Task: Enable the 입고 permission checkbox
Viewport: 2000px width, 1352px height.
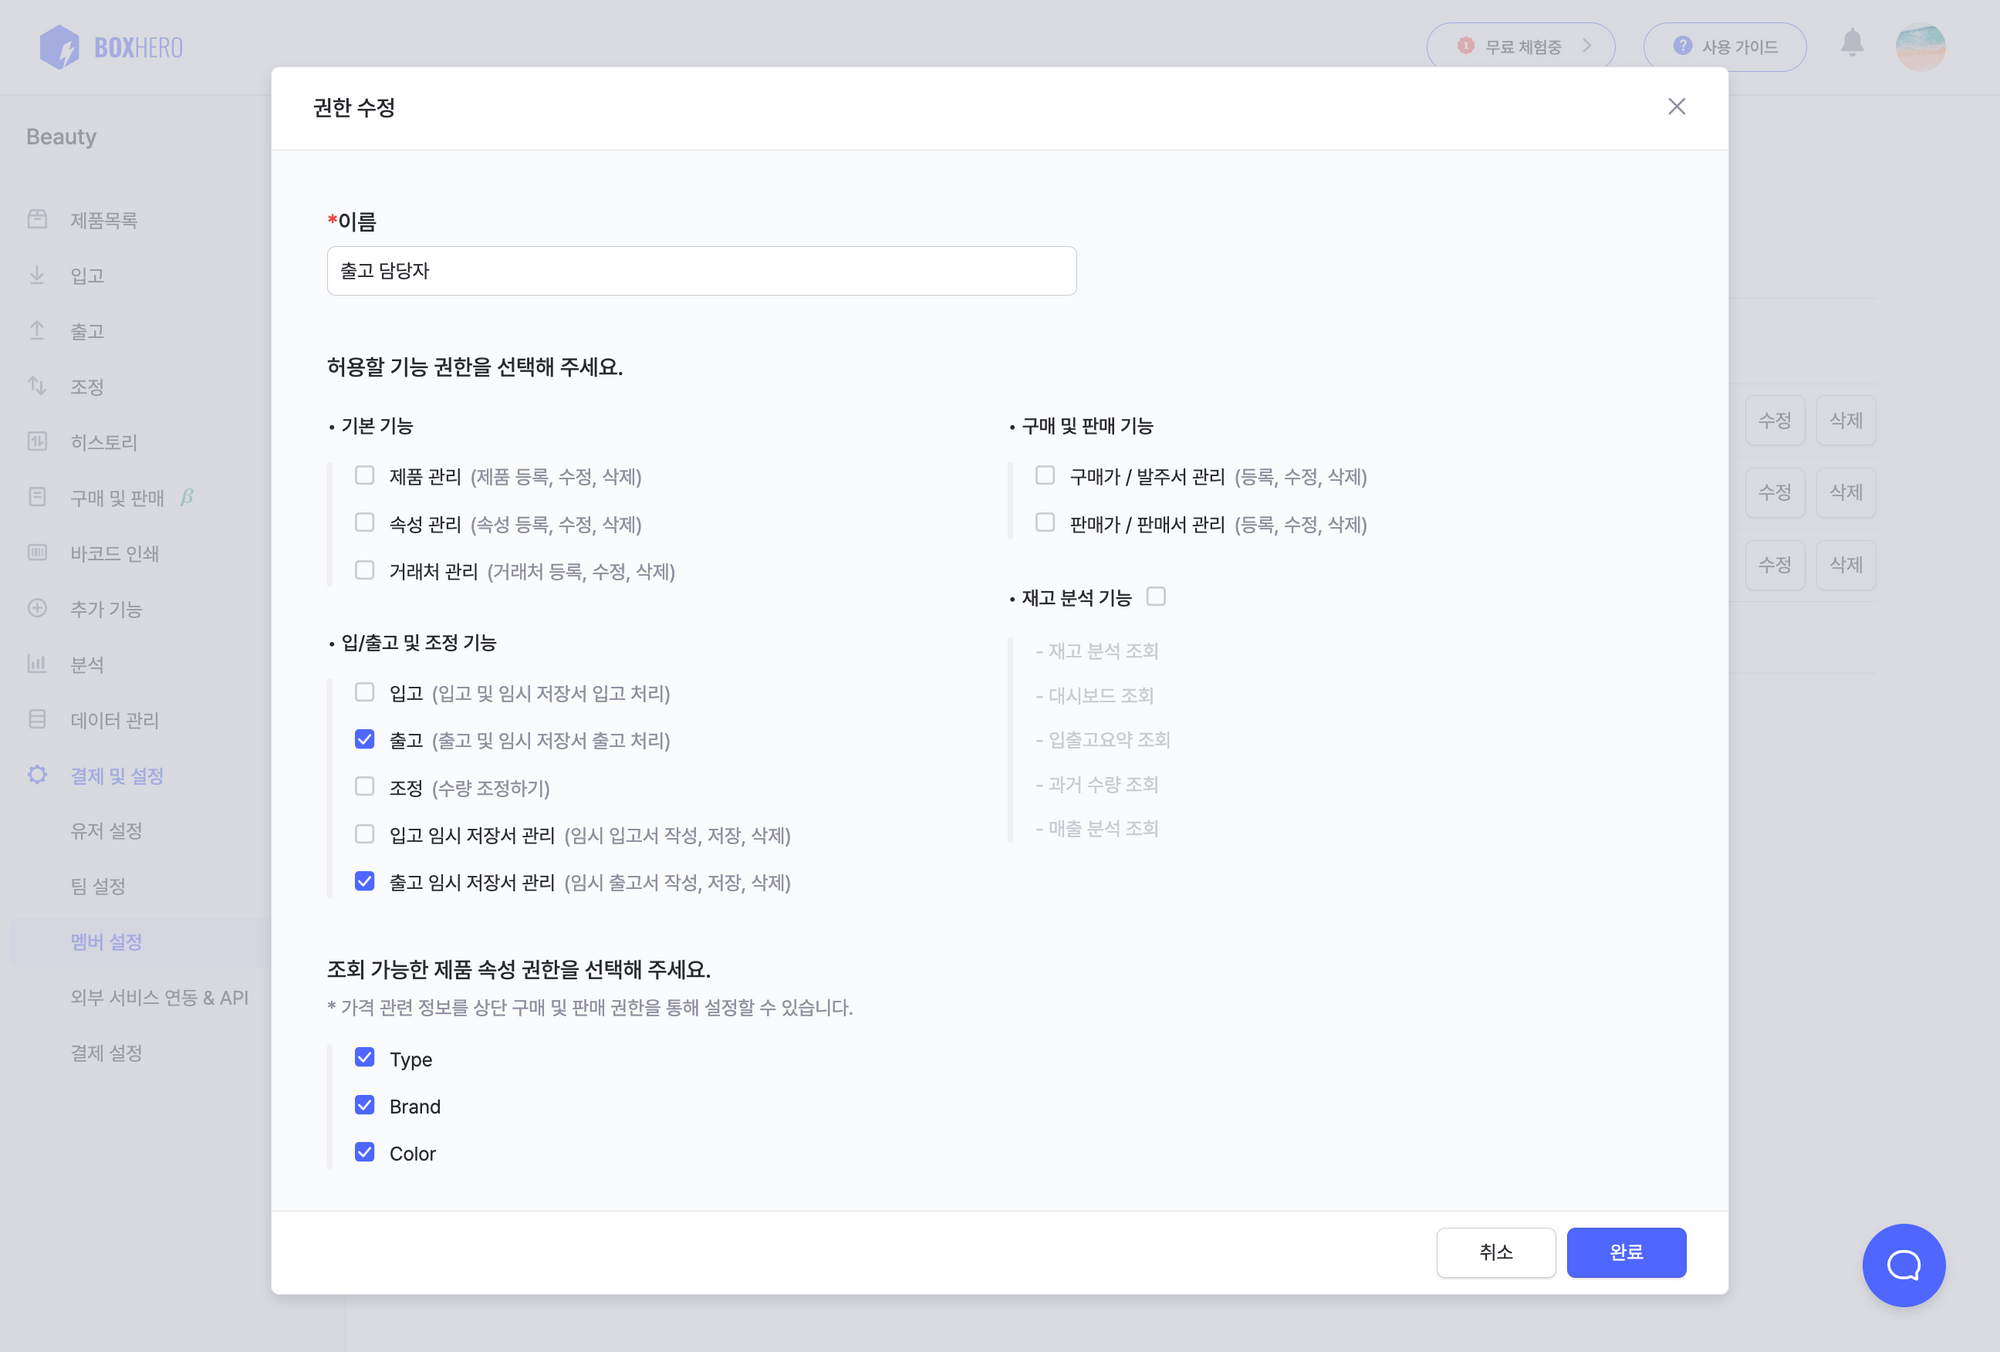Action: 365,692
